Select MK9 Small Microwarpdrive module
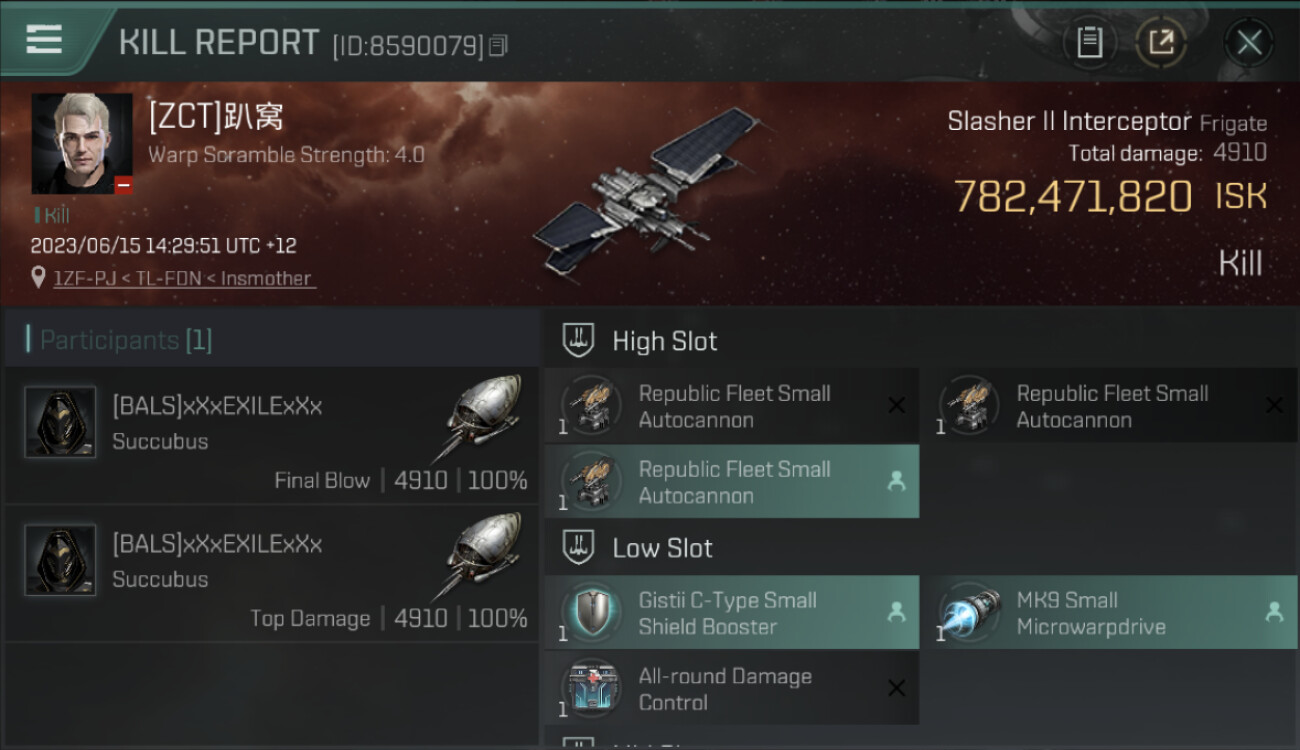This screenshot has width=1300, height=750. click(x=1110, y=613)
